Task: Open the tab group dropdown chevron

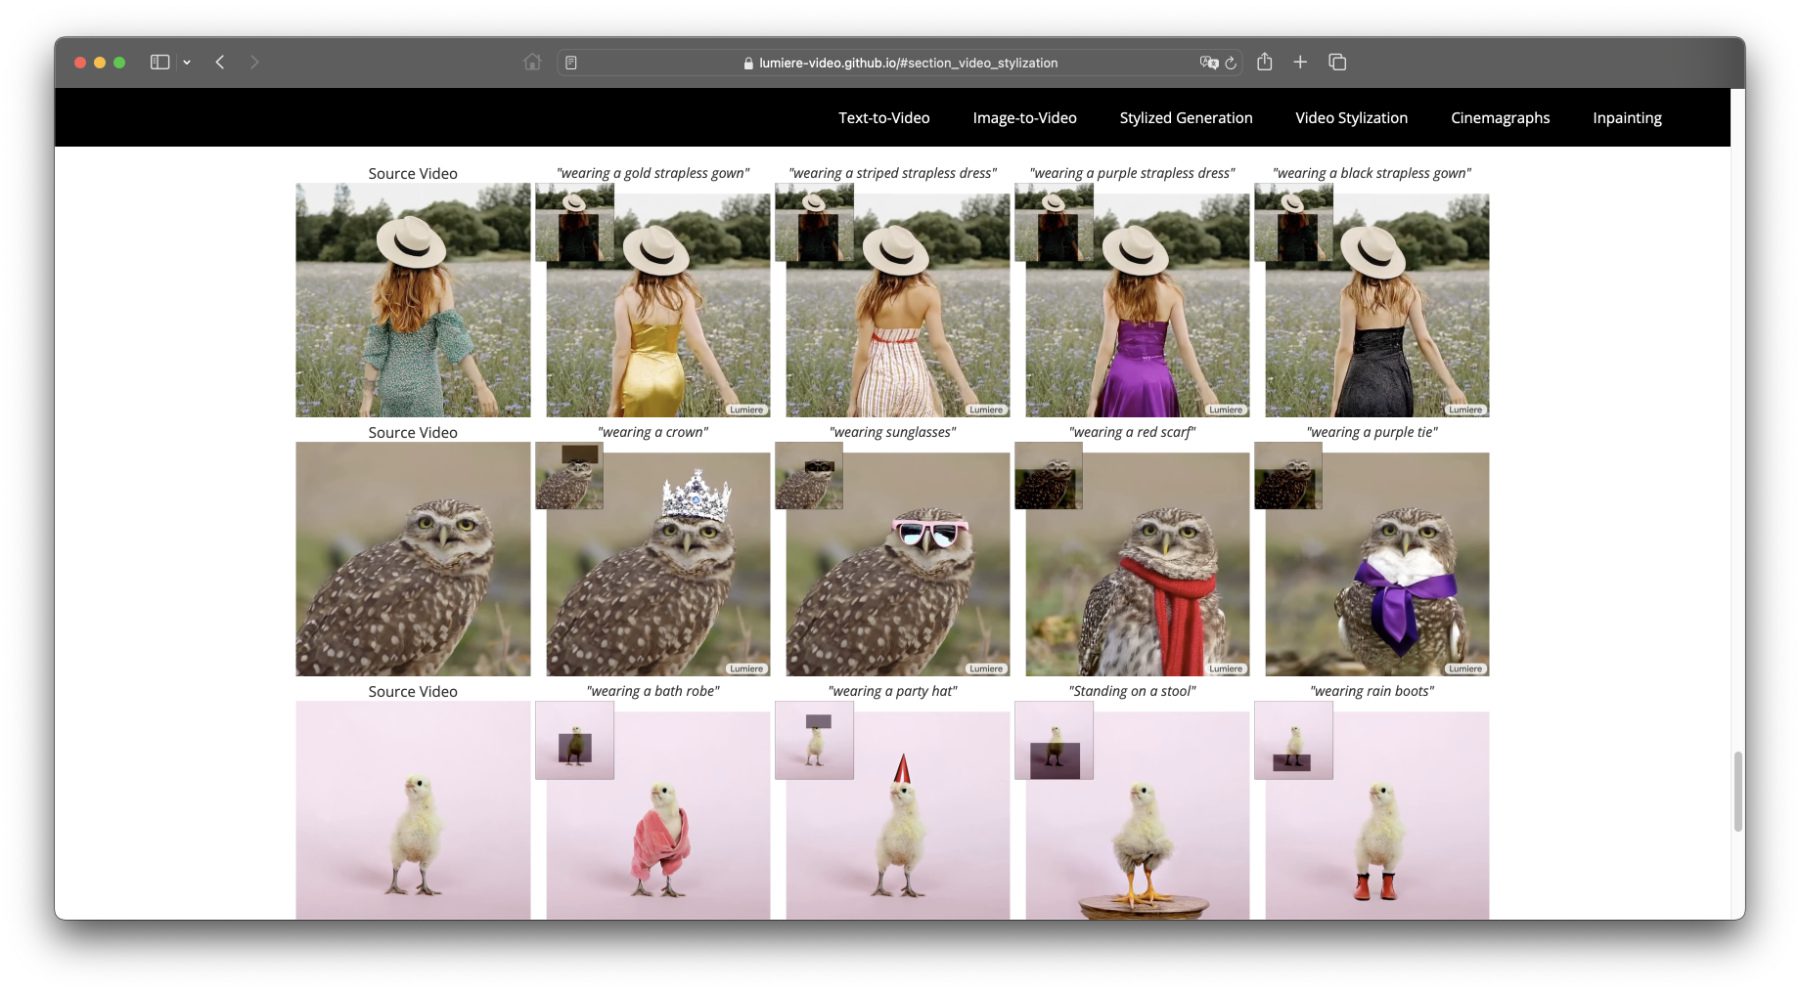Action: click(187, 62)
